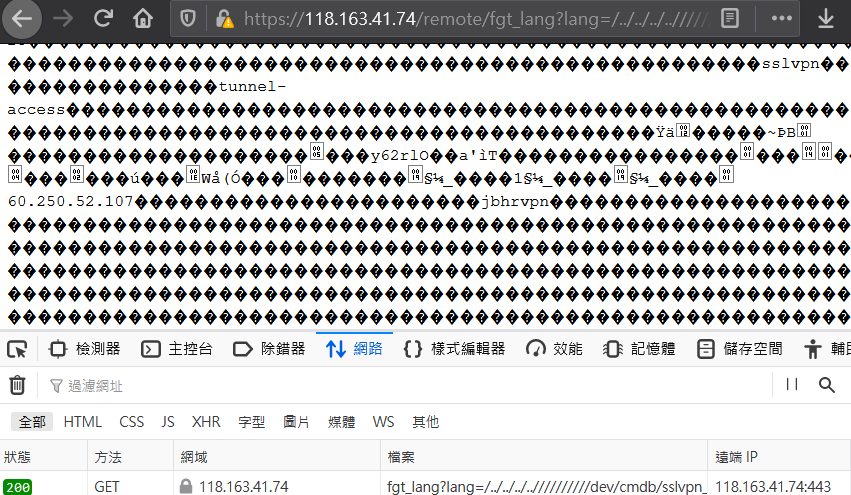The width and height of the screenshot is (851, 495).
Task: Open the 儲存空間 storage tab
Action: pos(740,349)
